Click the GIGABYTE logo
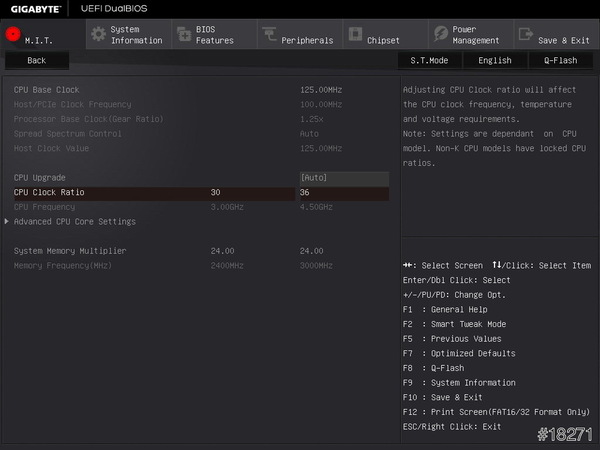The width and height of the screenshot is (600, 450). (x=34, y=8)
